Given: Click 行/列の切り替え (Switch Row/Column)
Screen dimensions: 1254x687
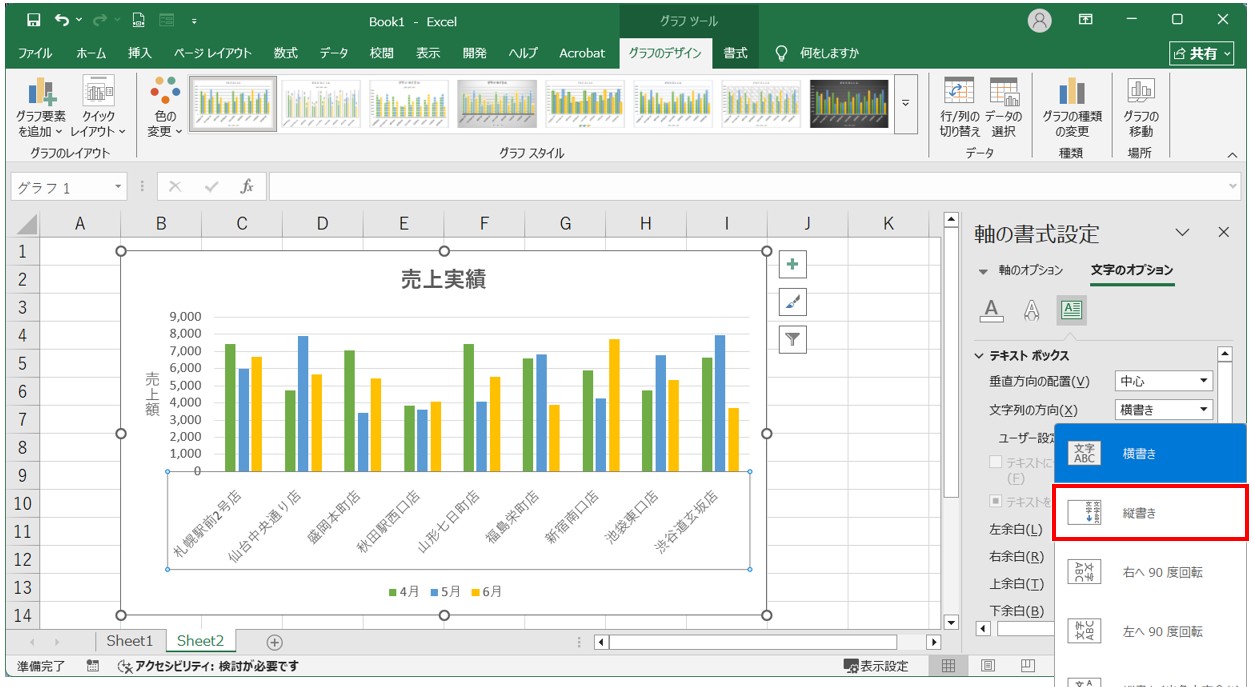Looking at the screenshot, I should [959, 108].
